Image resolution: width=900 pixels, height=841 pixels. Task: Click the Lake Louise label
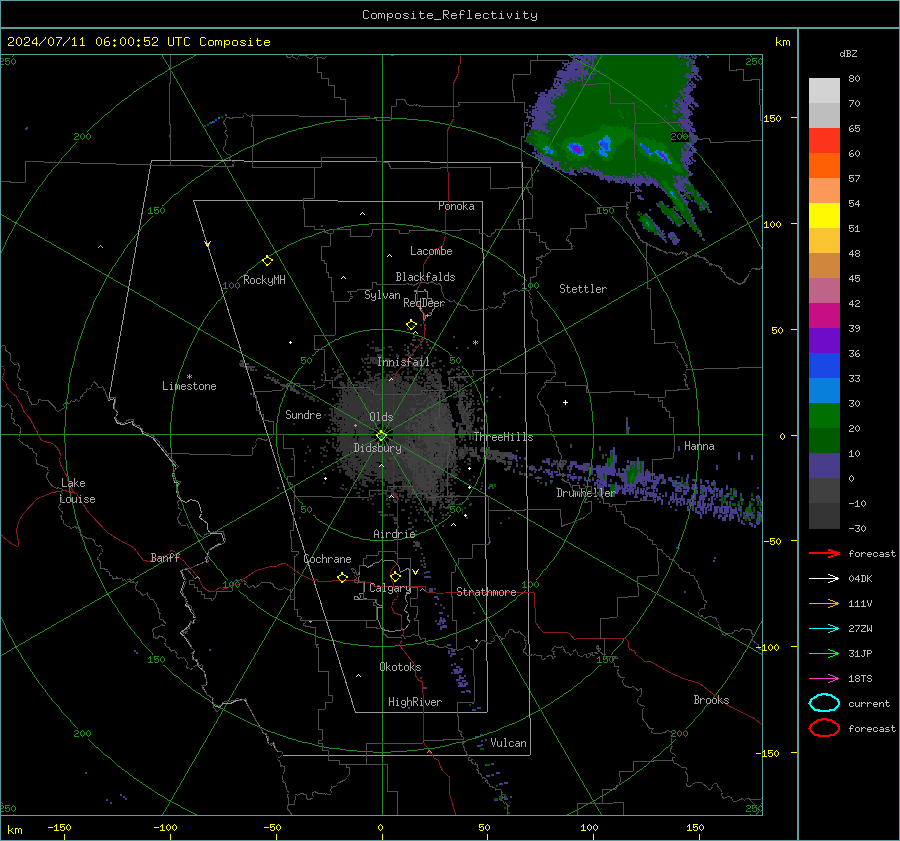77,491
